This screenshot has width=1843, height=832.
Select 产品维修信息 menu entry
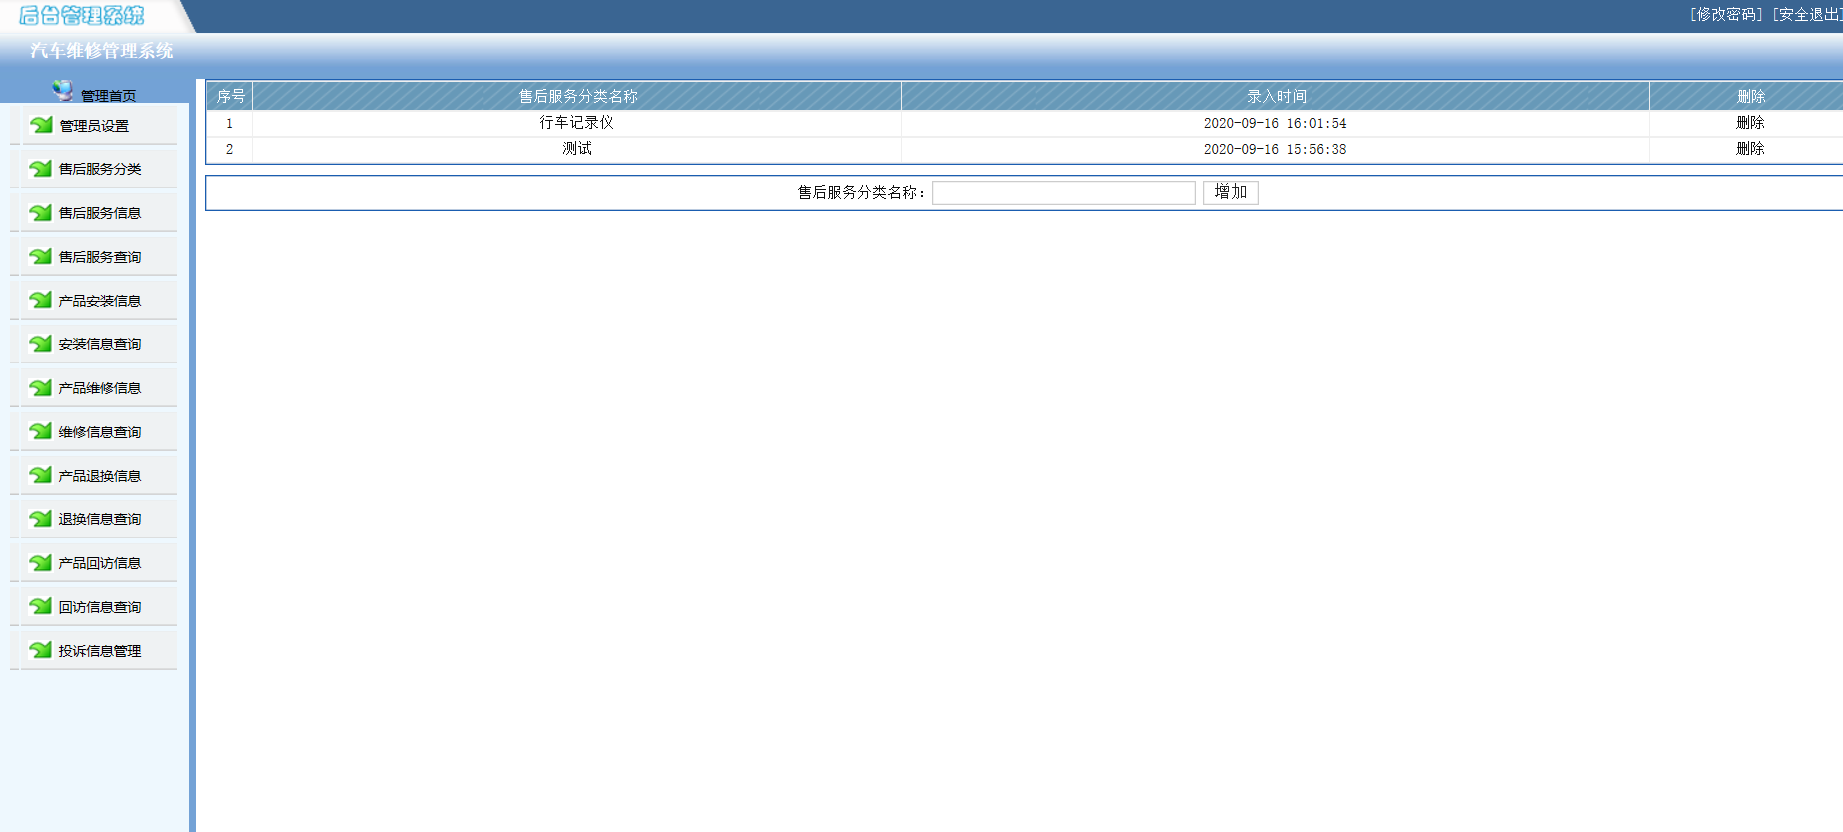click(x=100, y=388)
